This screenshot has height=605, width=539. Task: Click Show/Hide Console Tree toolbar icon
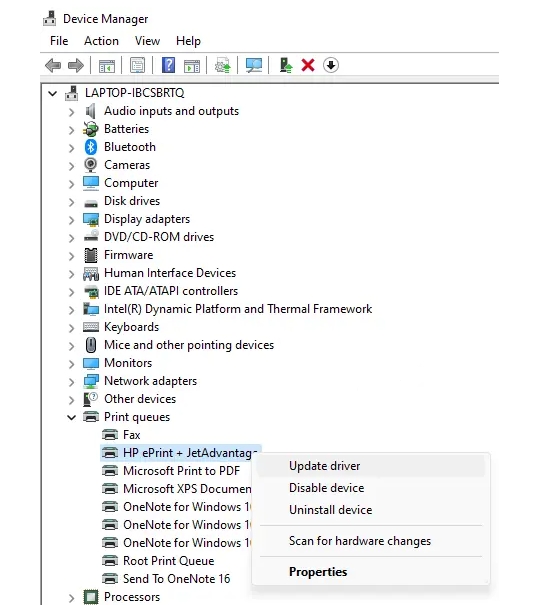tap(106, 66)
